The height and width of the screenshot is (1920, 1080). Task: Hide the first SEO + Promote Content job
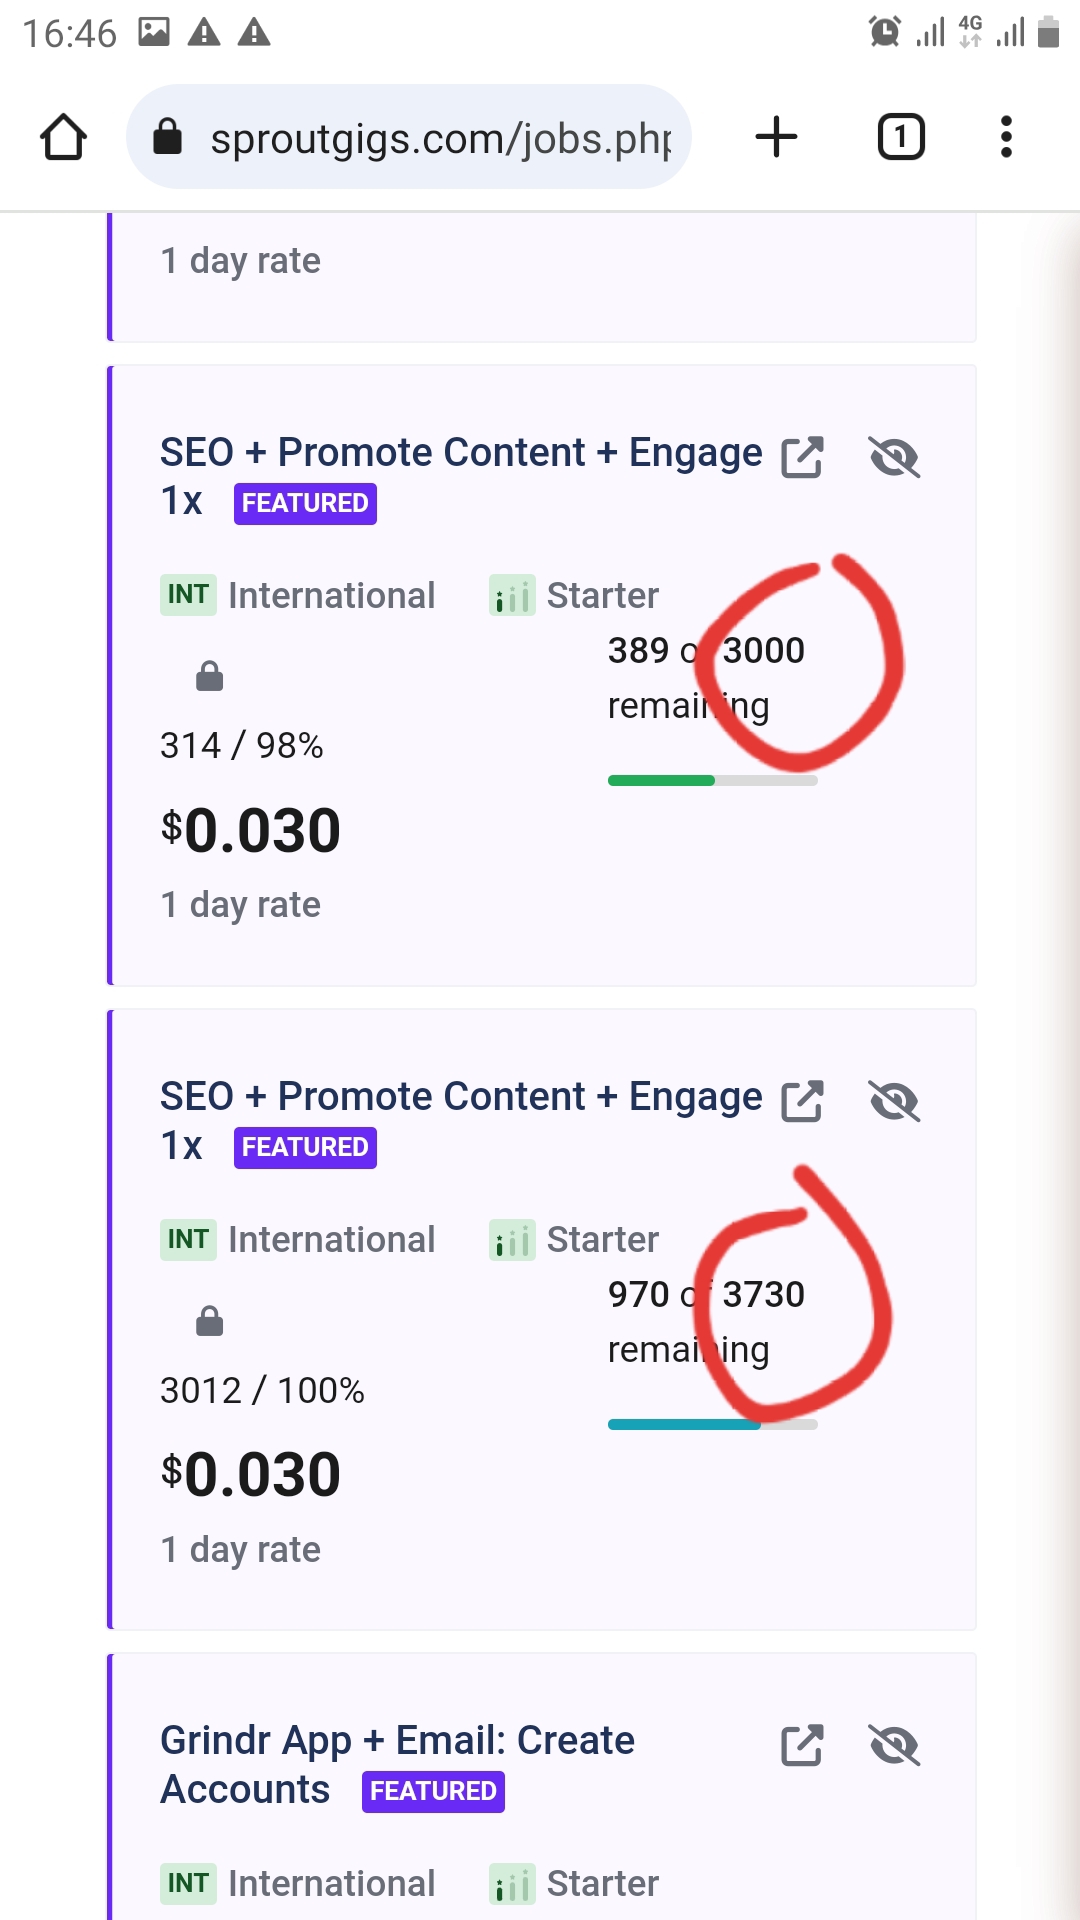point(894,457)
